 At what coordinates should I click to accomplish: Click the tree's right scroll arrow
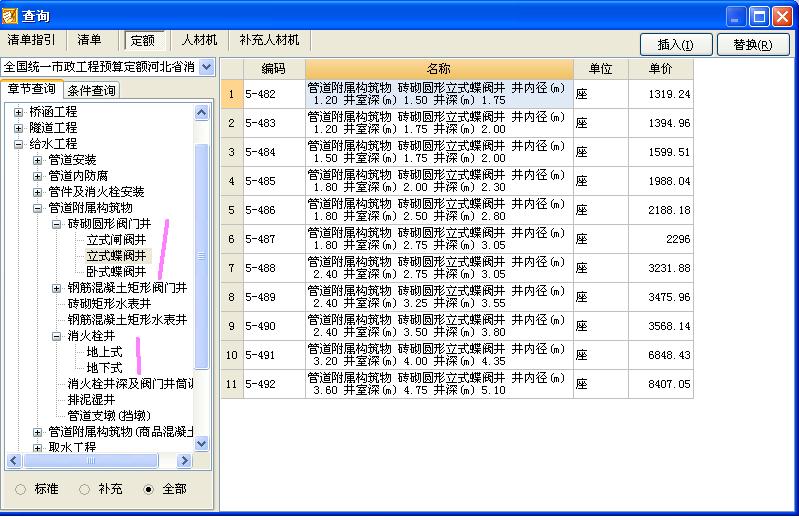click(184, 461)
